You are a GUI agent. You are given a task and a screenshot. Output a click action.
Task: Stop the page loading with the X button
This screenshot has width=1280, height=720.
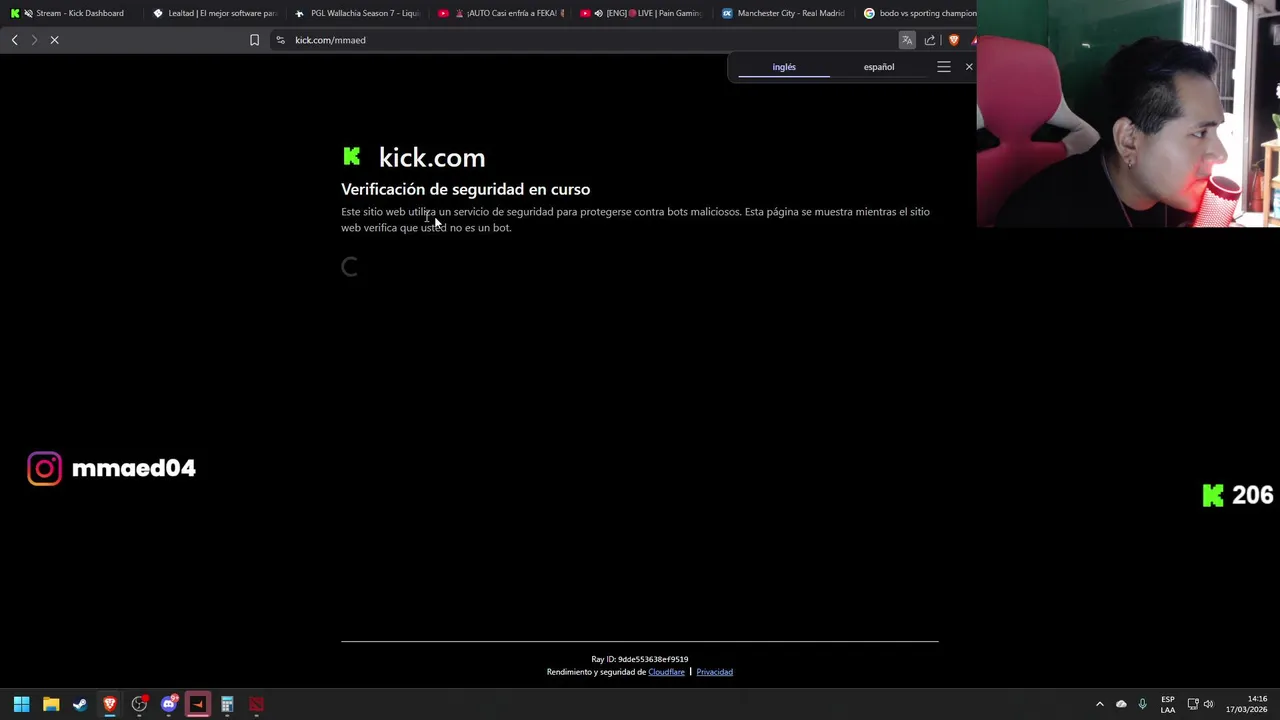point(55,40)
